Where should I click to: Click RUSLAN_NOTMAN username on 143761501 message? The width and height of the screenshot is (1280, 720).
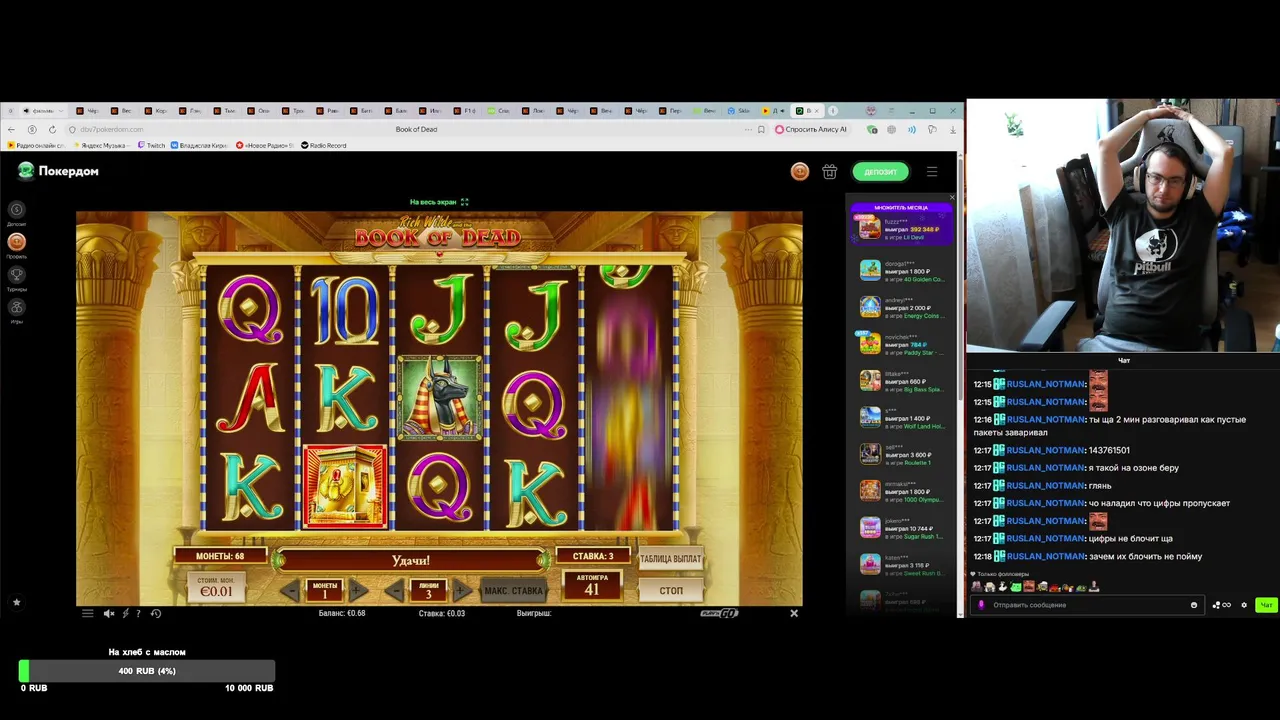[x=1046, y=450]
